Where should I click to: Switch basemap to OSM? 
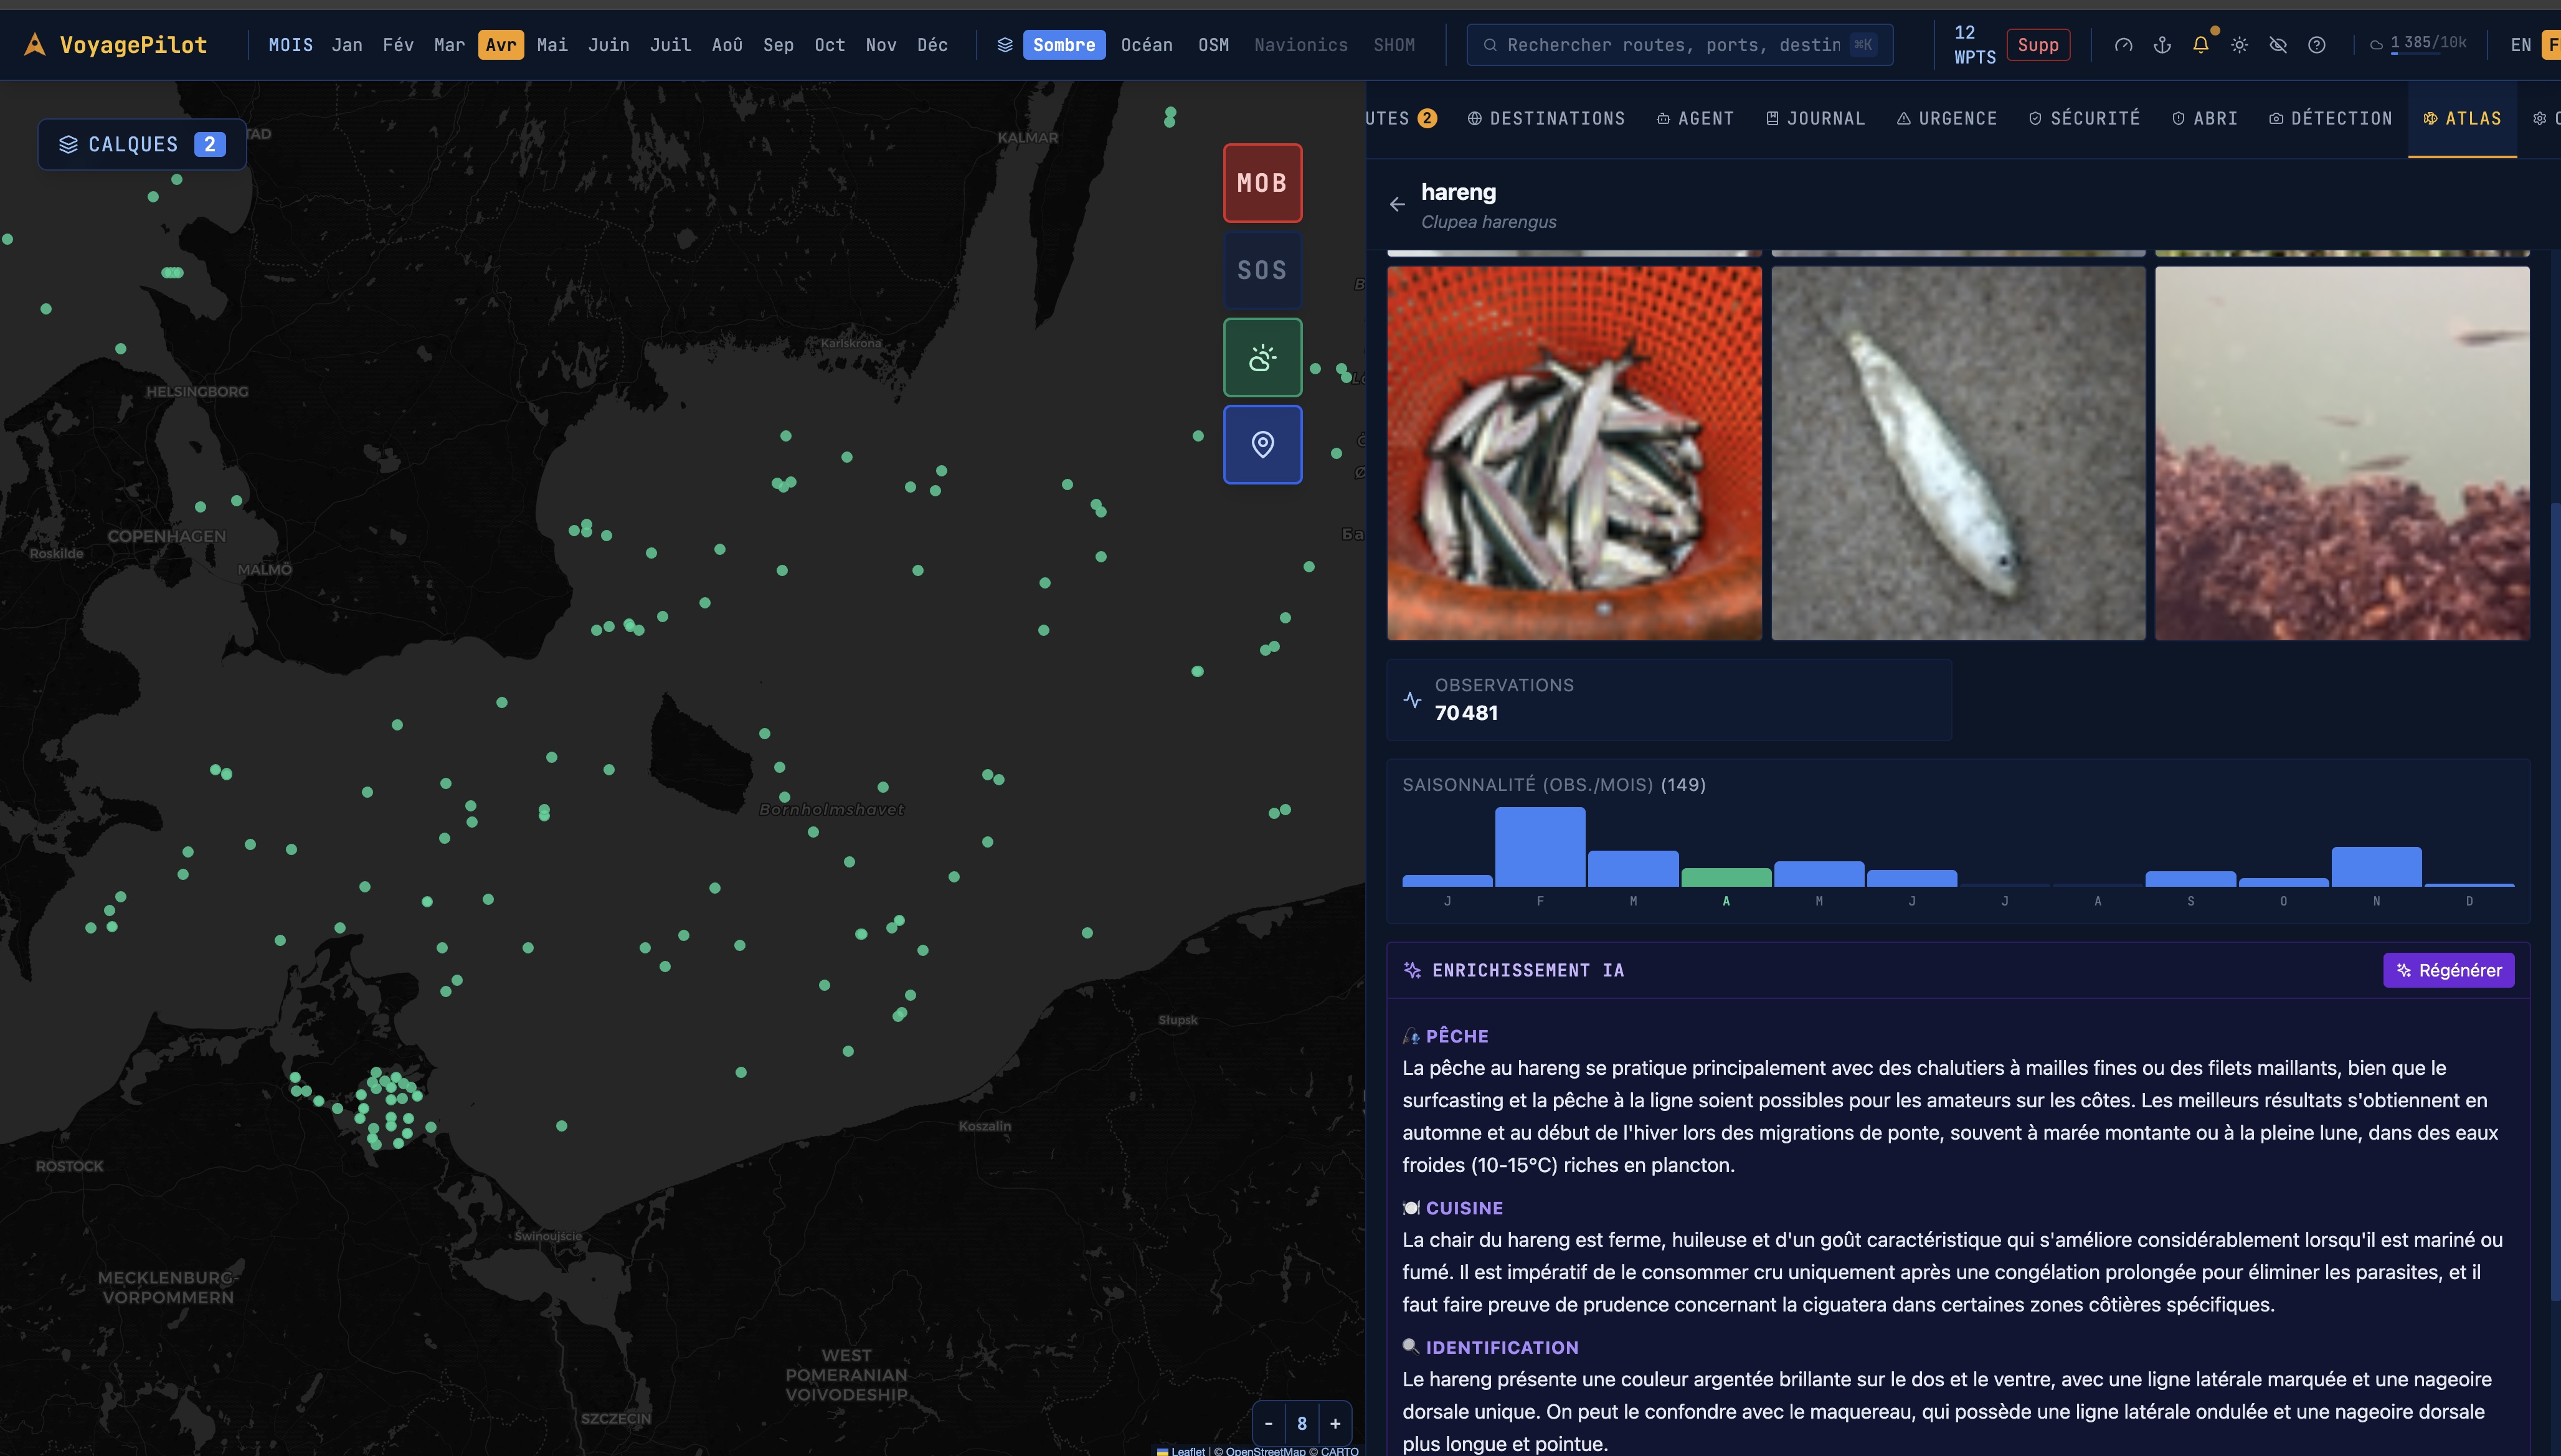pyautogui.click(x=1213, y=45)
